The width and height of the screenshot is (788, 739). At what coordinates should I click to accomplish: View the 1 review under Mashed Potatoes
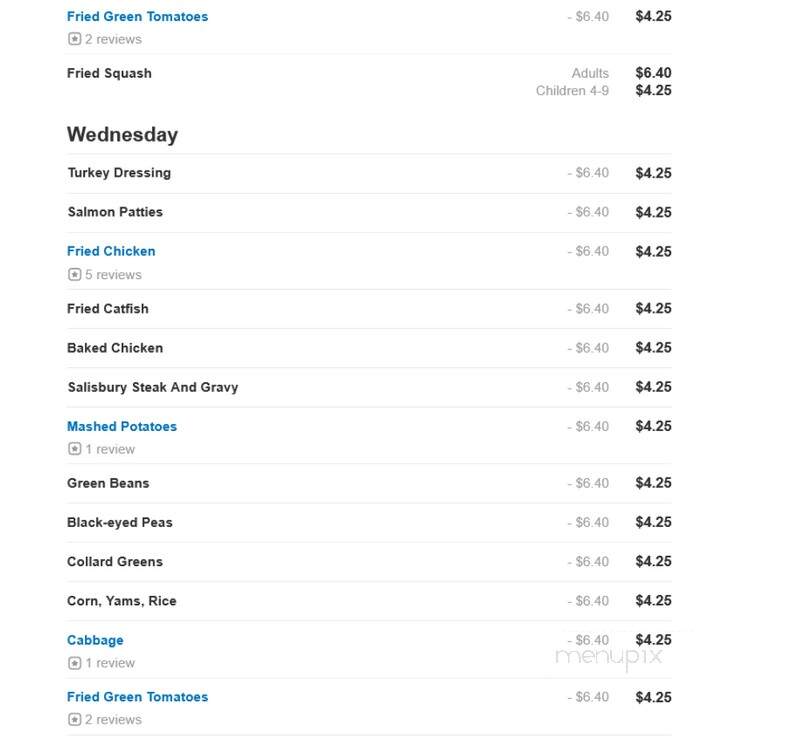(110, 449)
